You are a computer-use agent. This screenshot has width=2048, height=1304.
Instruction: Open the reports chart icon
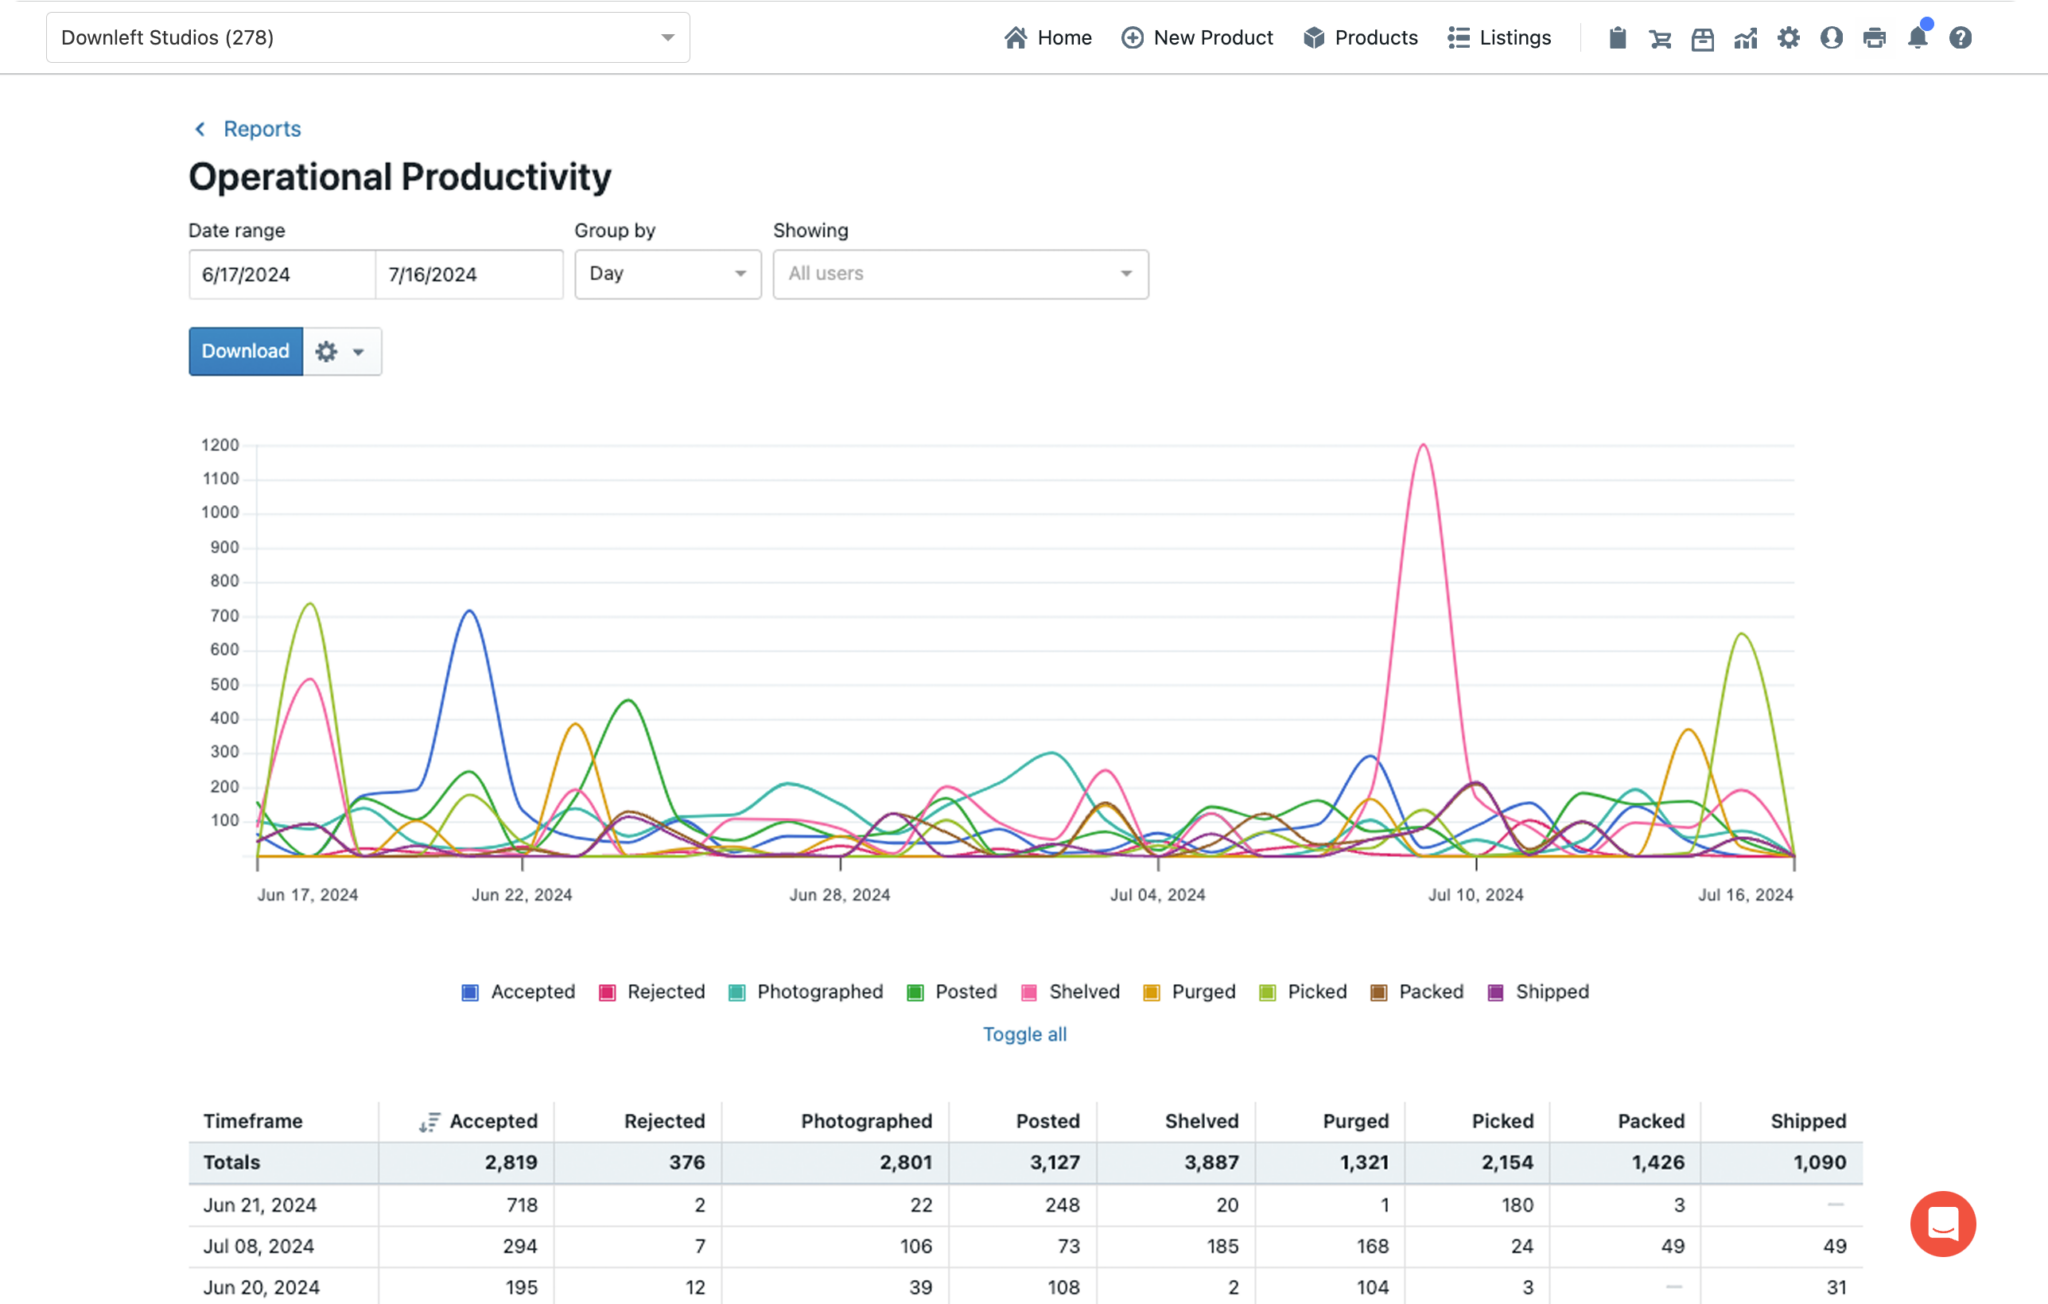point(1746,37)
